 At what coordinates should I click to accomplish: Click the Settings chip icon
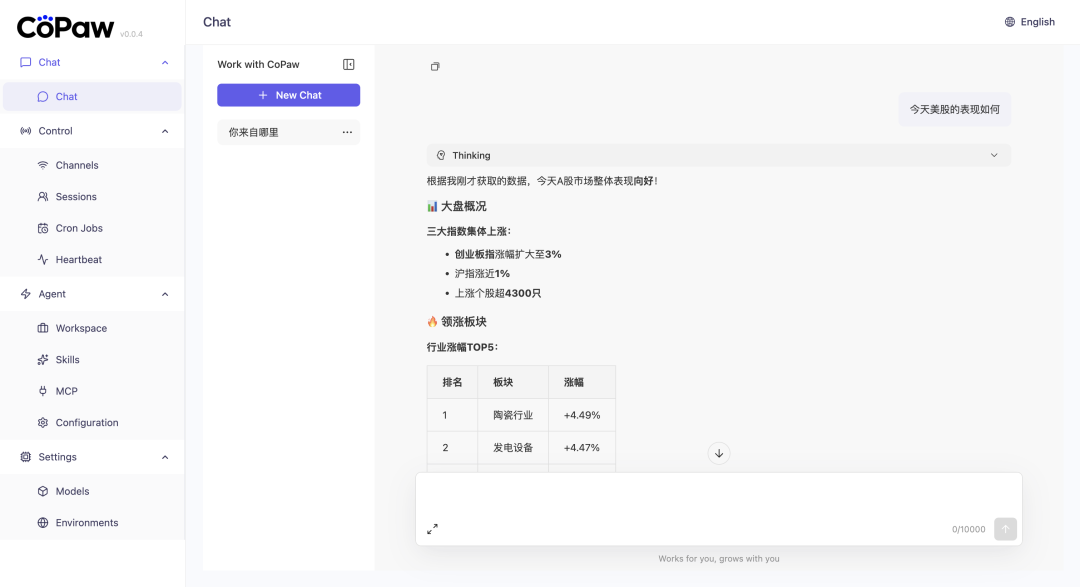[x=25, y=457]
